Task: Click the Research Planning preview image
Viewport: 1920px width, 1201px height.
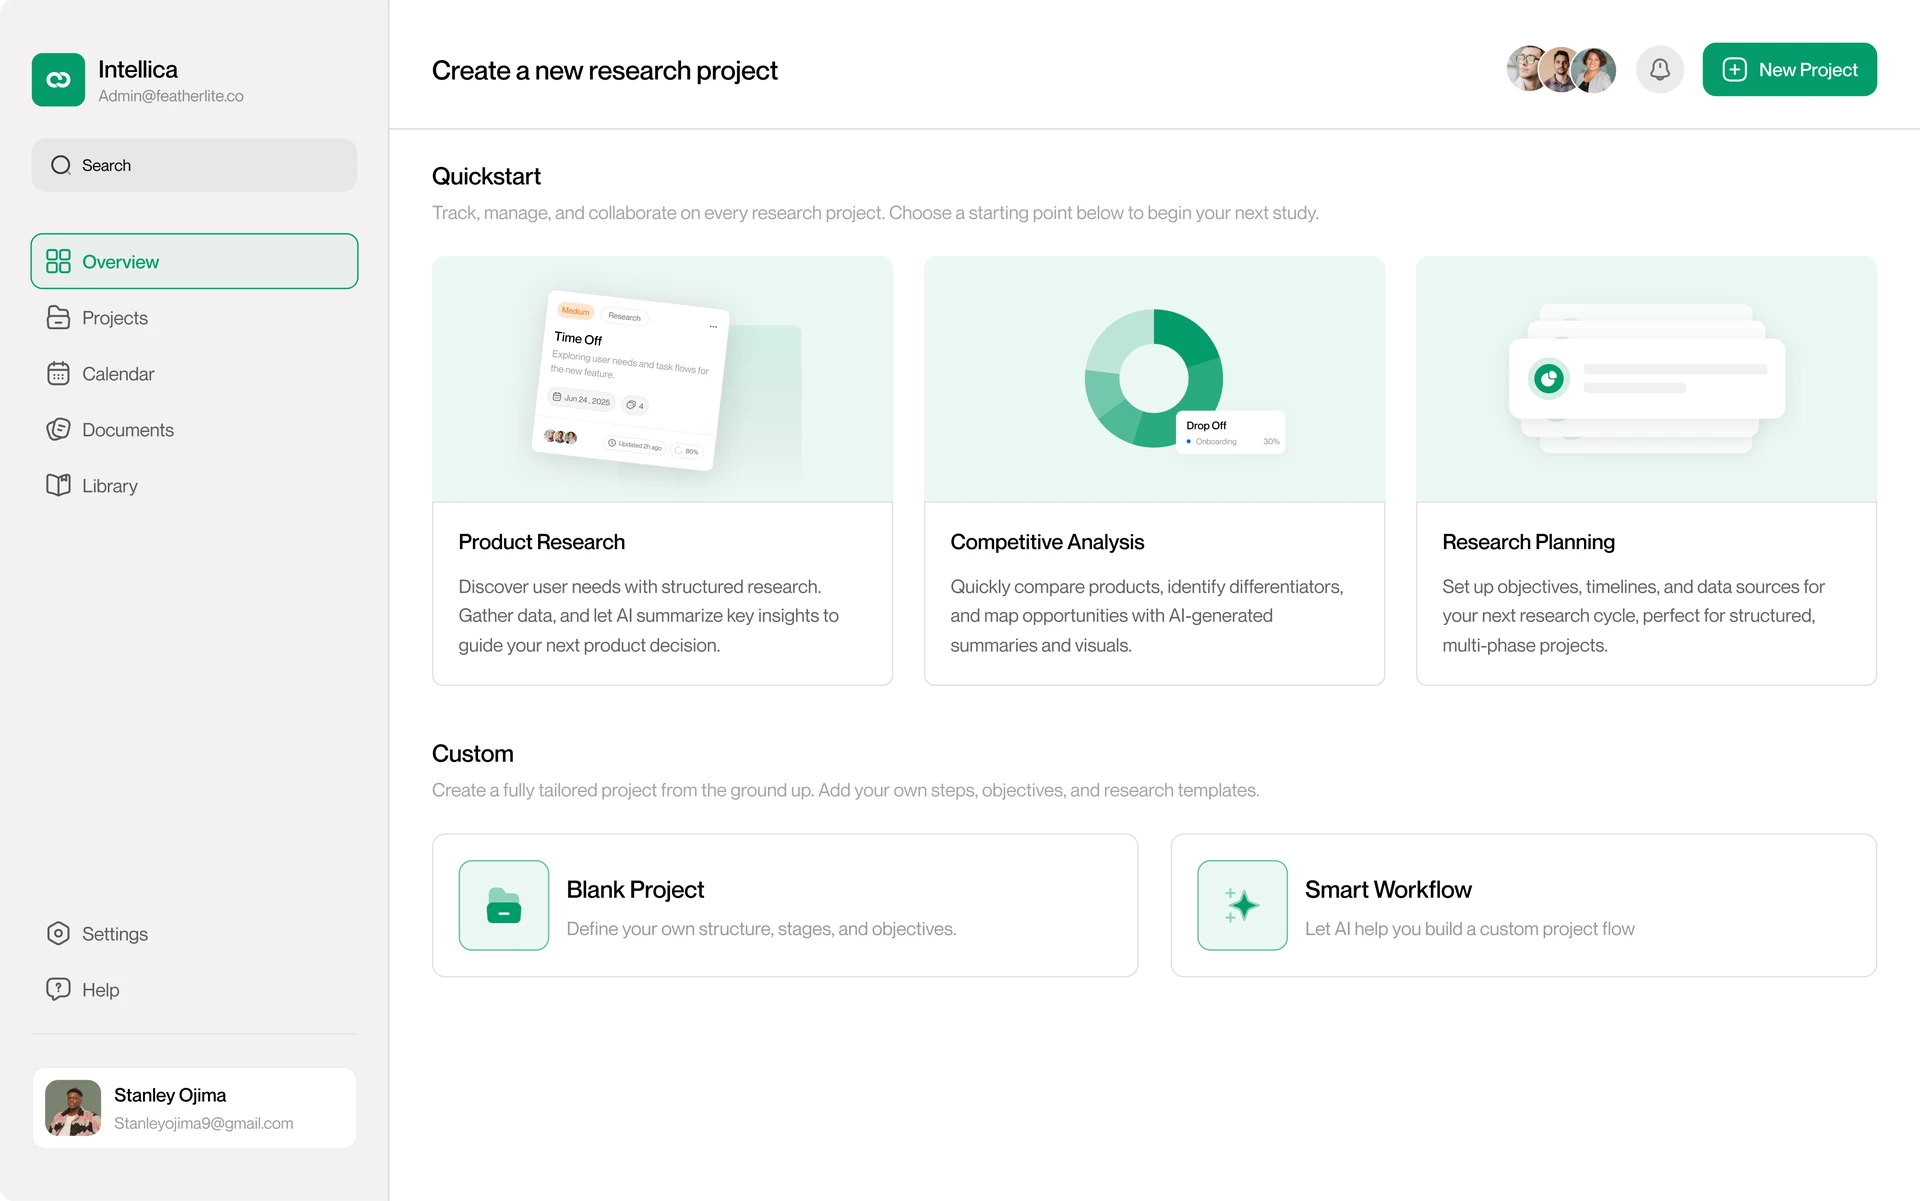Action: [x=1646, y=379]
